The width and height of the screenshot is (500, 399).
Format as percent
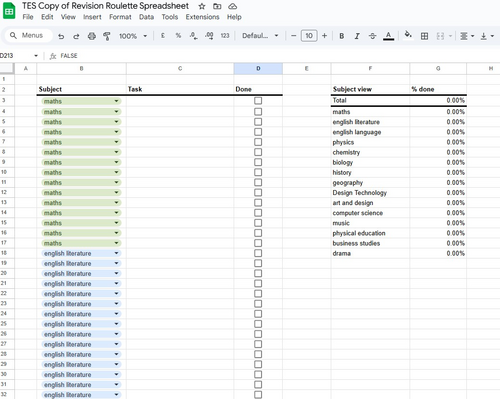(178, 36)
